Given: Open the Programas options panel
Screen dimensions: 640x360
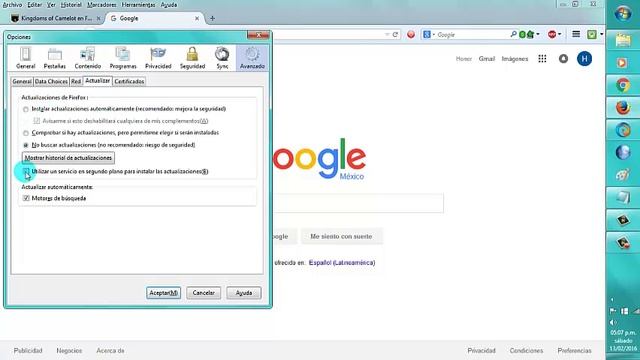Looking at the screenshot, I should [123, 58].
